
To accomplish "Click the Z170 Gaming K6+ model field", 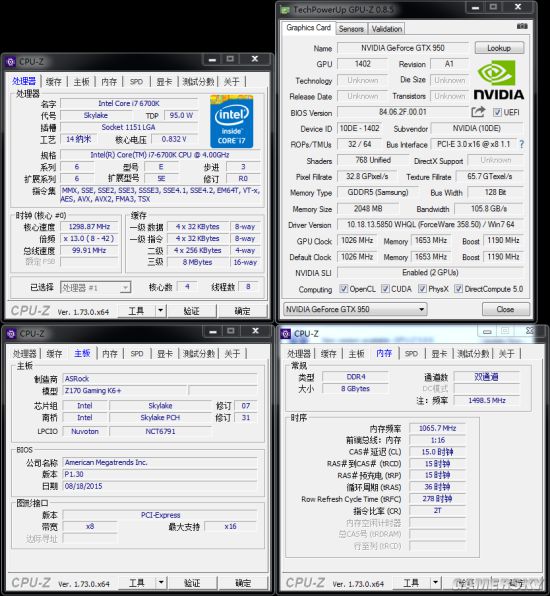I will pos(125,391).
